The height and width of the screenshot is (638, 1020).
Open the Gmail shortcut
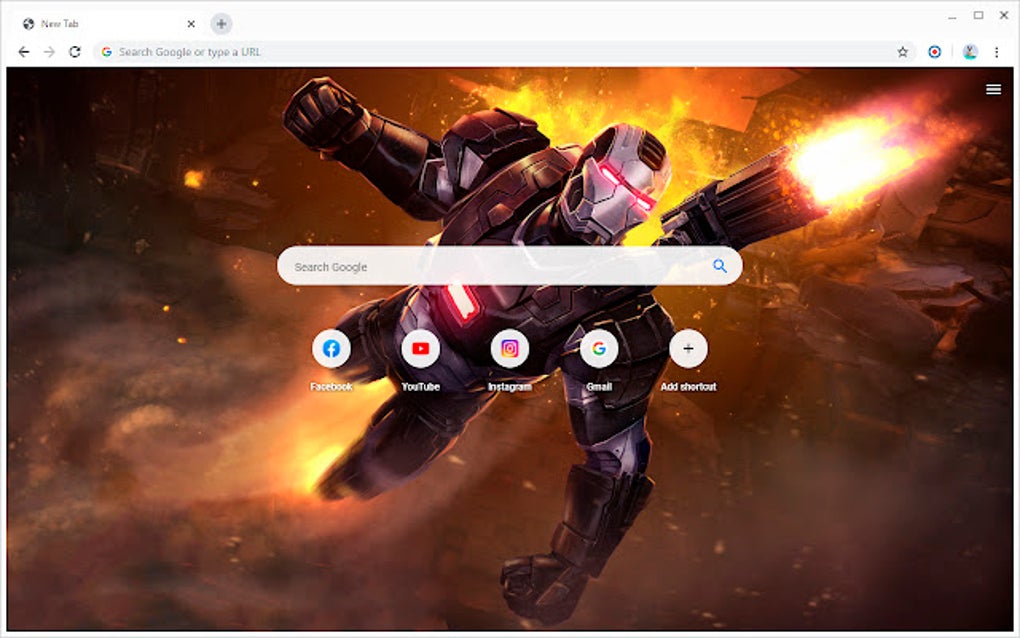(x=598, y=348)
